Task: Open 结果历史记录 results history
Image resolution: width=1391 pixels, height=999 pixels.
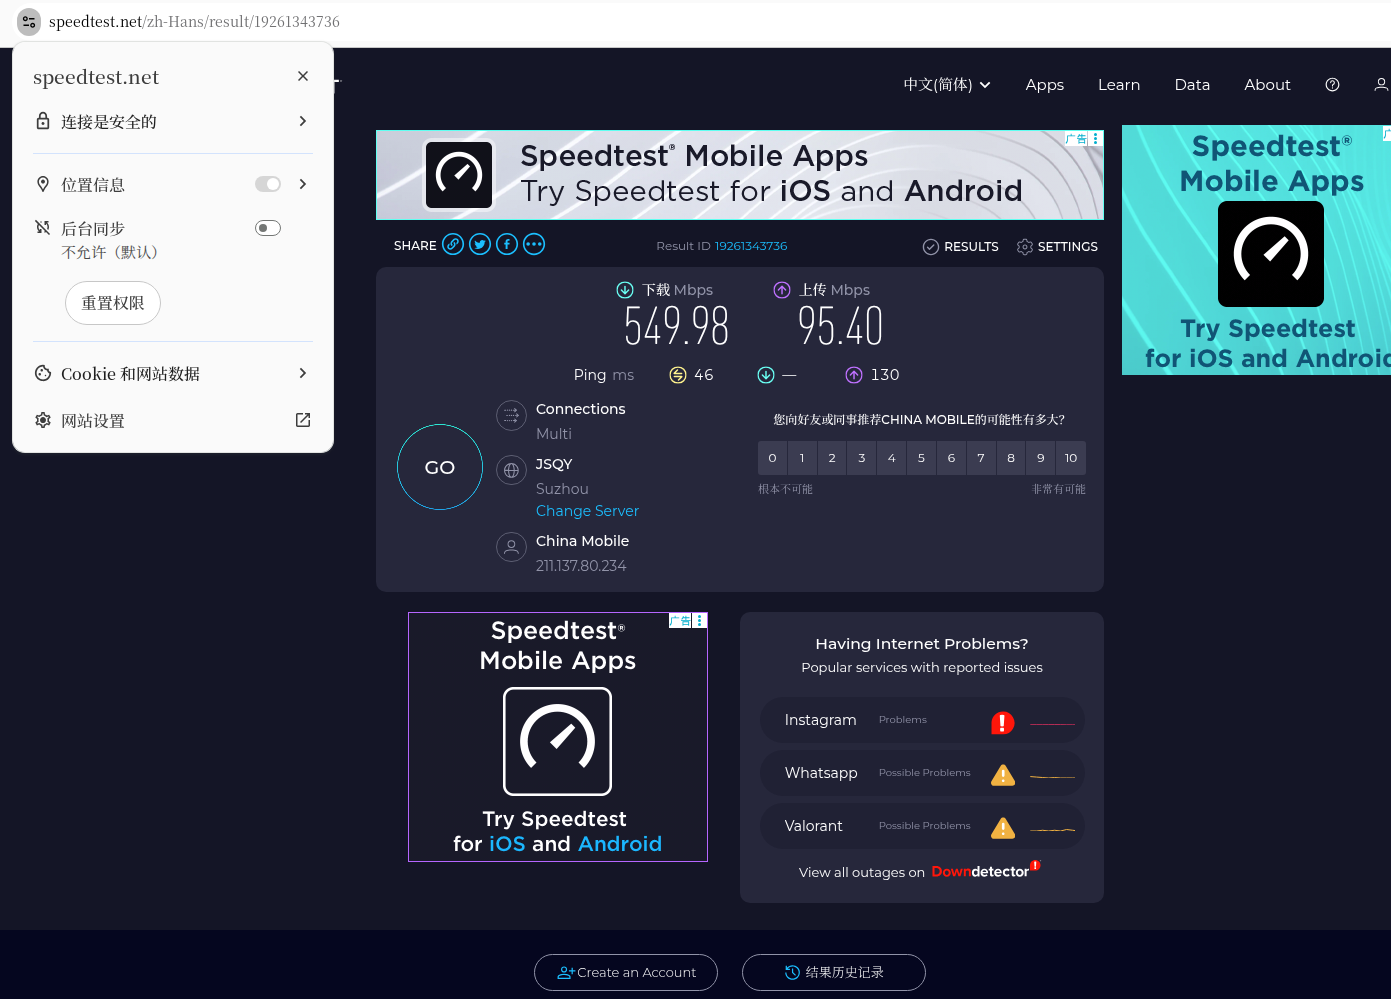Action: pos(834,972)
